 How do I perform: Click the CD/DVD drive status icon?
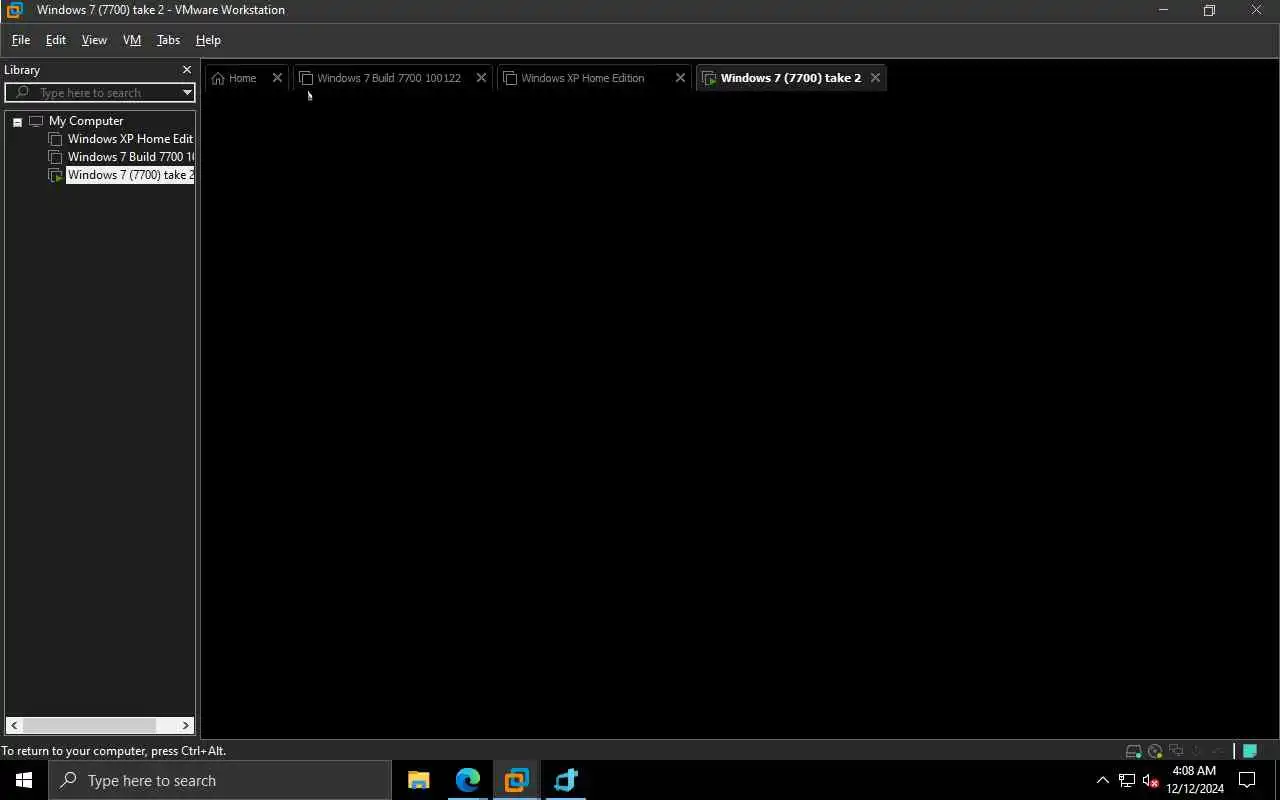1155,751
